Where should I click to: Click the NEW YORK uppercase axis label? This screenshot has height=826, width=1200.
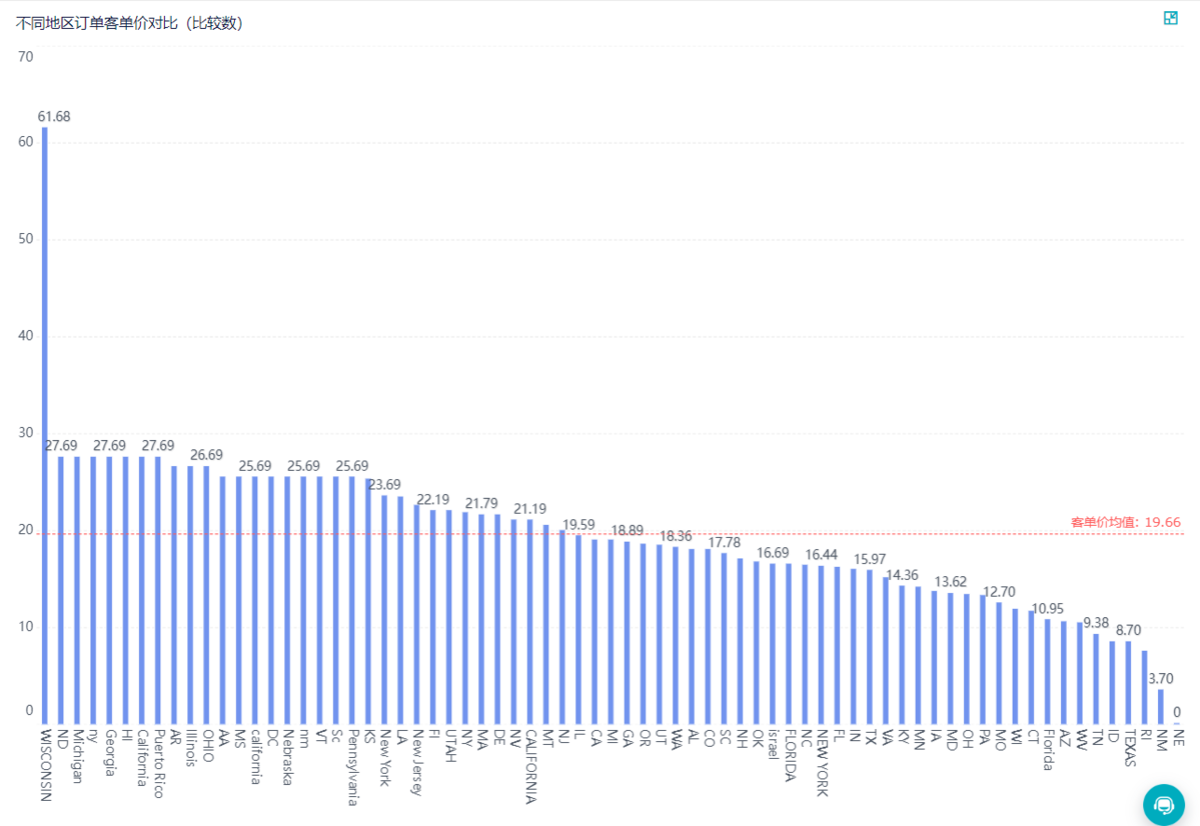click(821, 763)
